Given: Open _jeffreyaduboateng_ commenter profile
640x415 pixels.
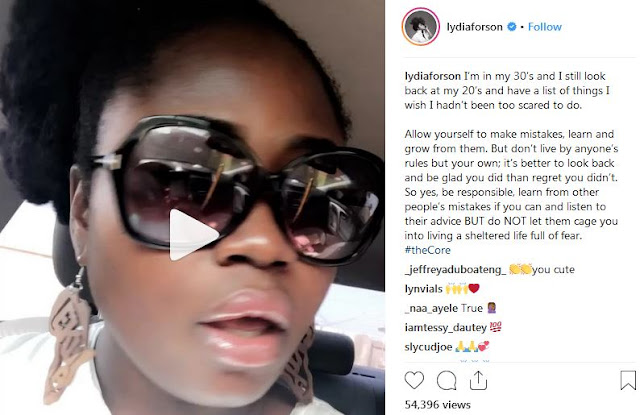Looking at the screenshot, I should click(x=455, y=269).
